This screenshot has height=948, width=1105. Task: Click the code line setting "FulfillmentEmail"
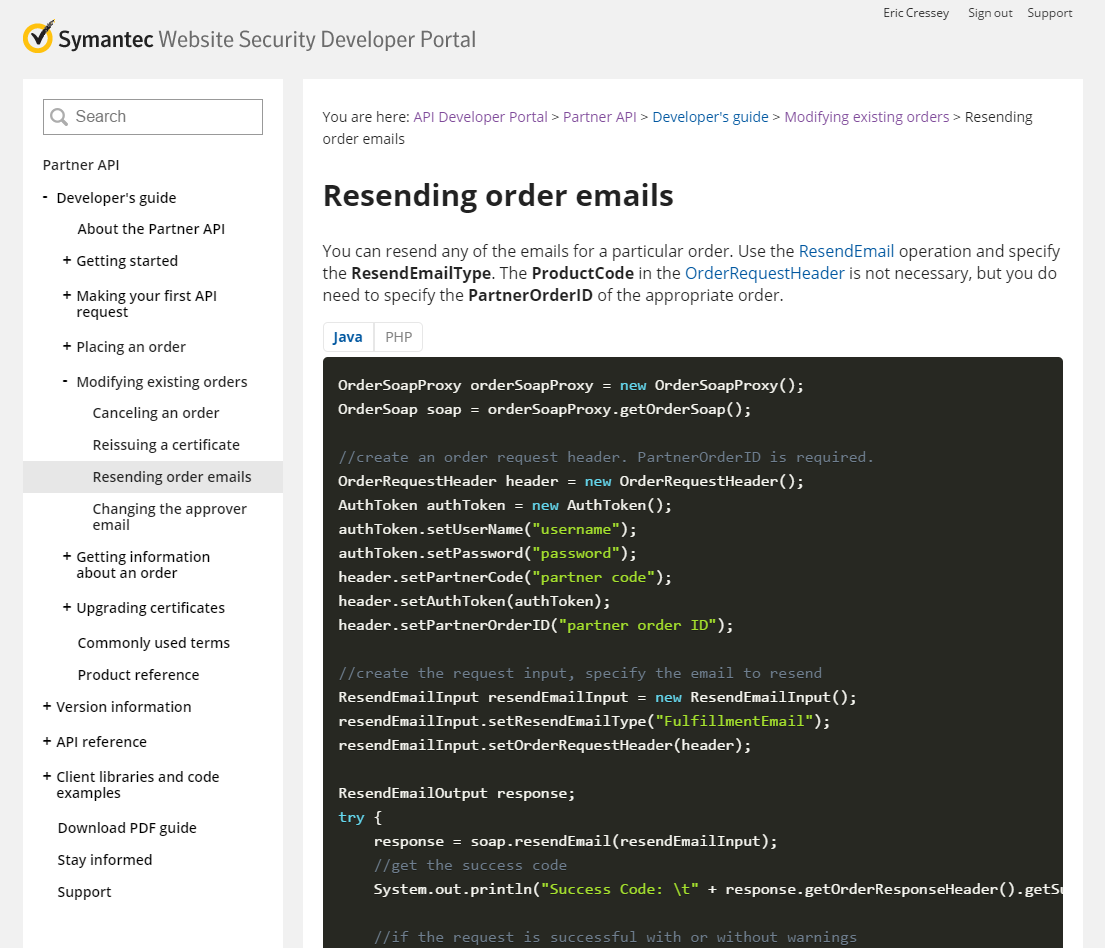[584, 721]
